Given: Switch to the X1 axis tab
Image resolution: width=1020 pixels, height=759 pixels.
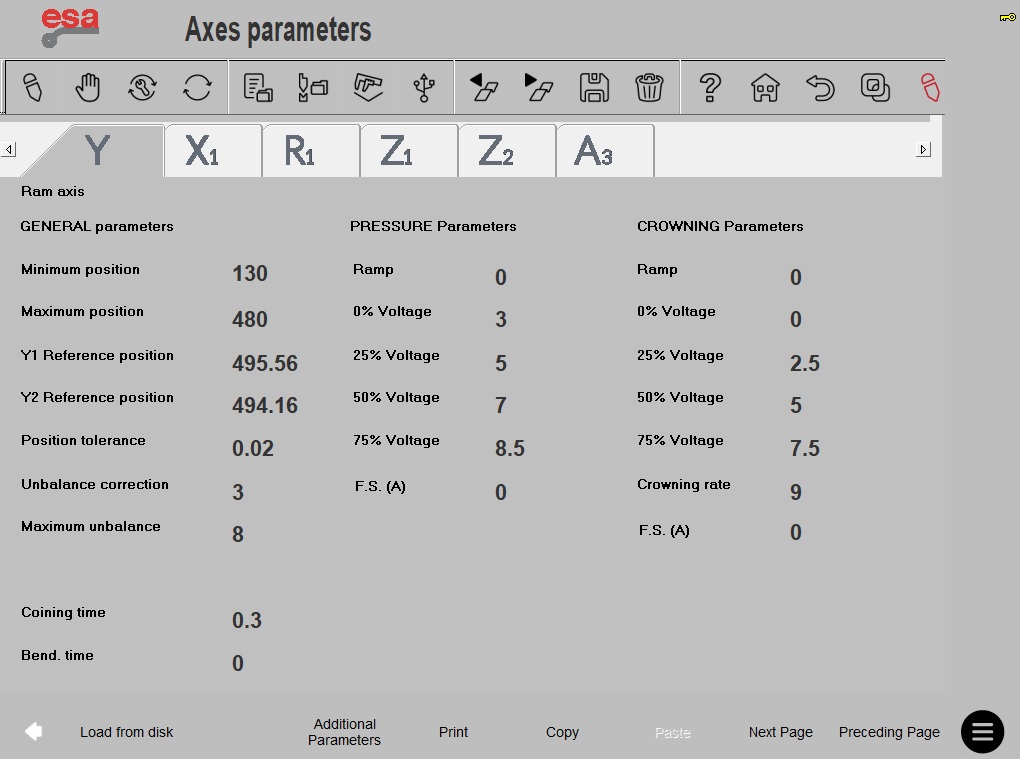Looking at the screenshot, I should click(x=213, y=150).
